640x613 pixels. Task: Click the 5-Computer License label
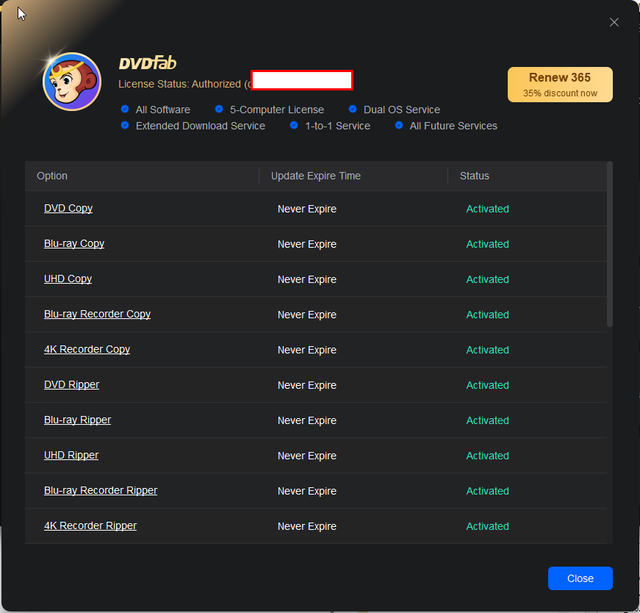point(277,110)
